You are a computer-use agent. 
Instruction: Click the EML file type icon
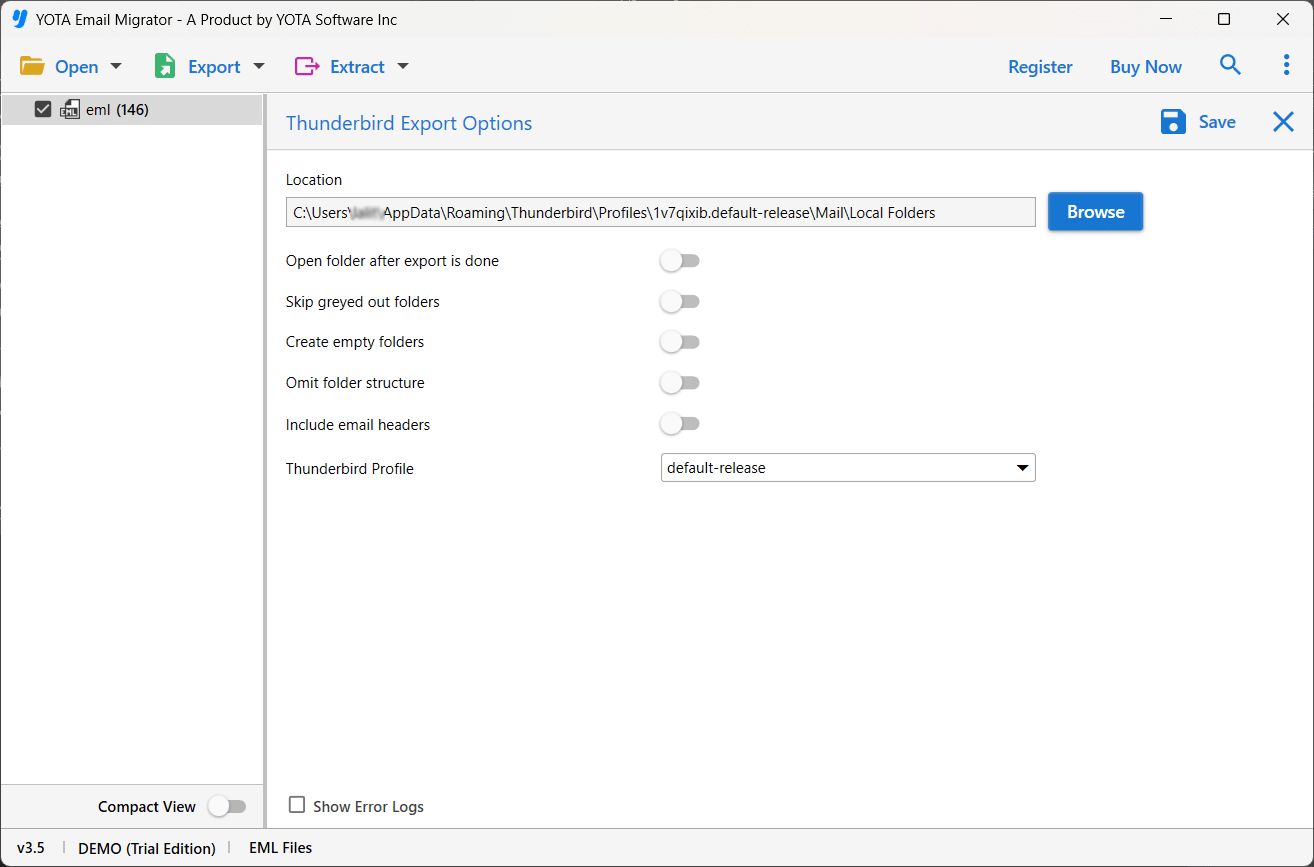pos(69,109)
